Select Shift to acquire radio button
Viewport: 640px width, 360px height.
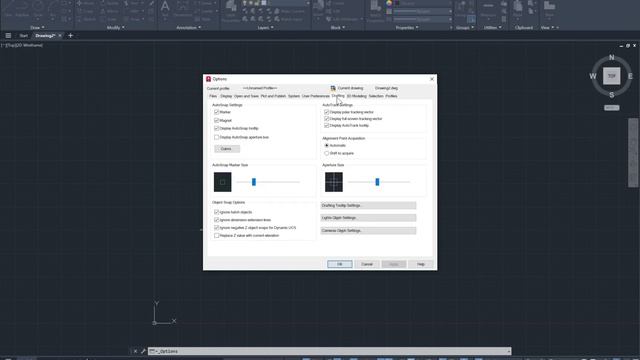(x=327, y=153)
